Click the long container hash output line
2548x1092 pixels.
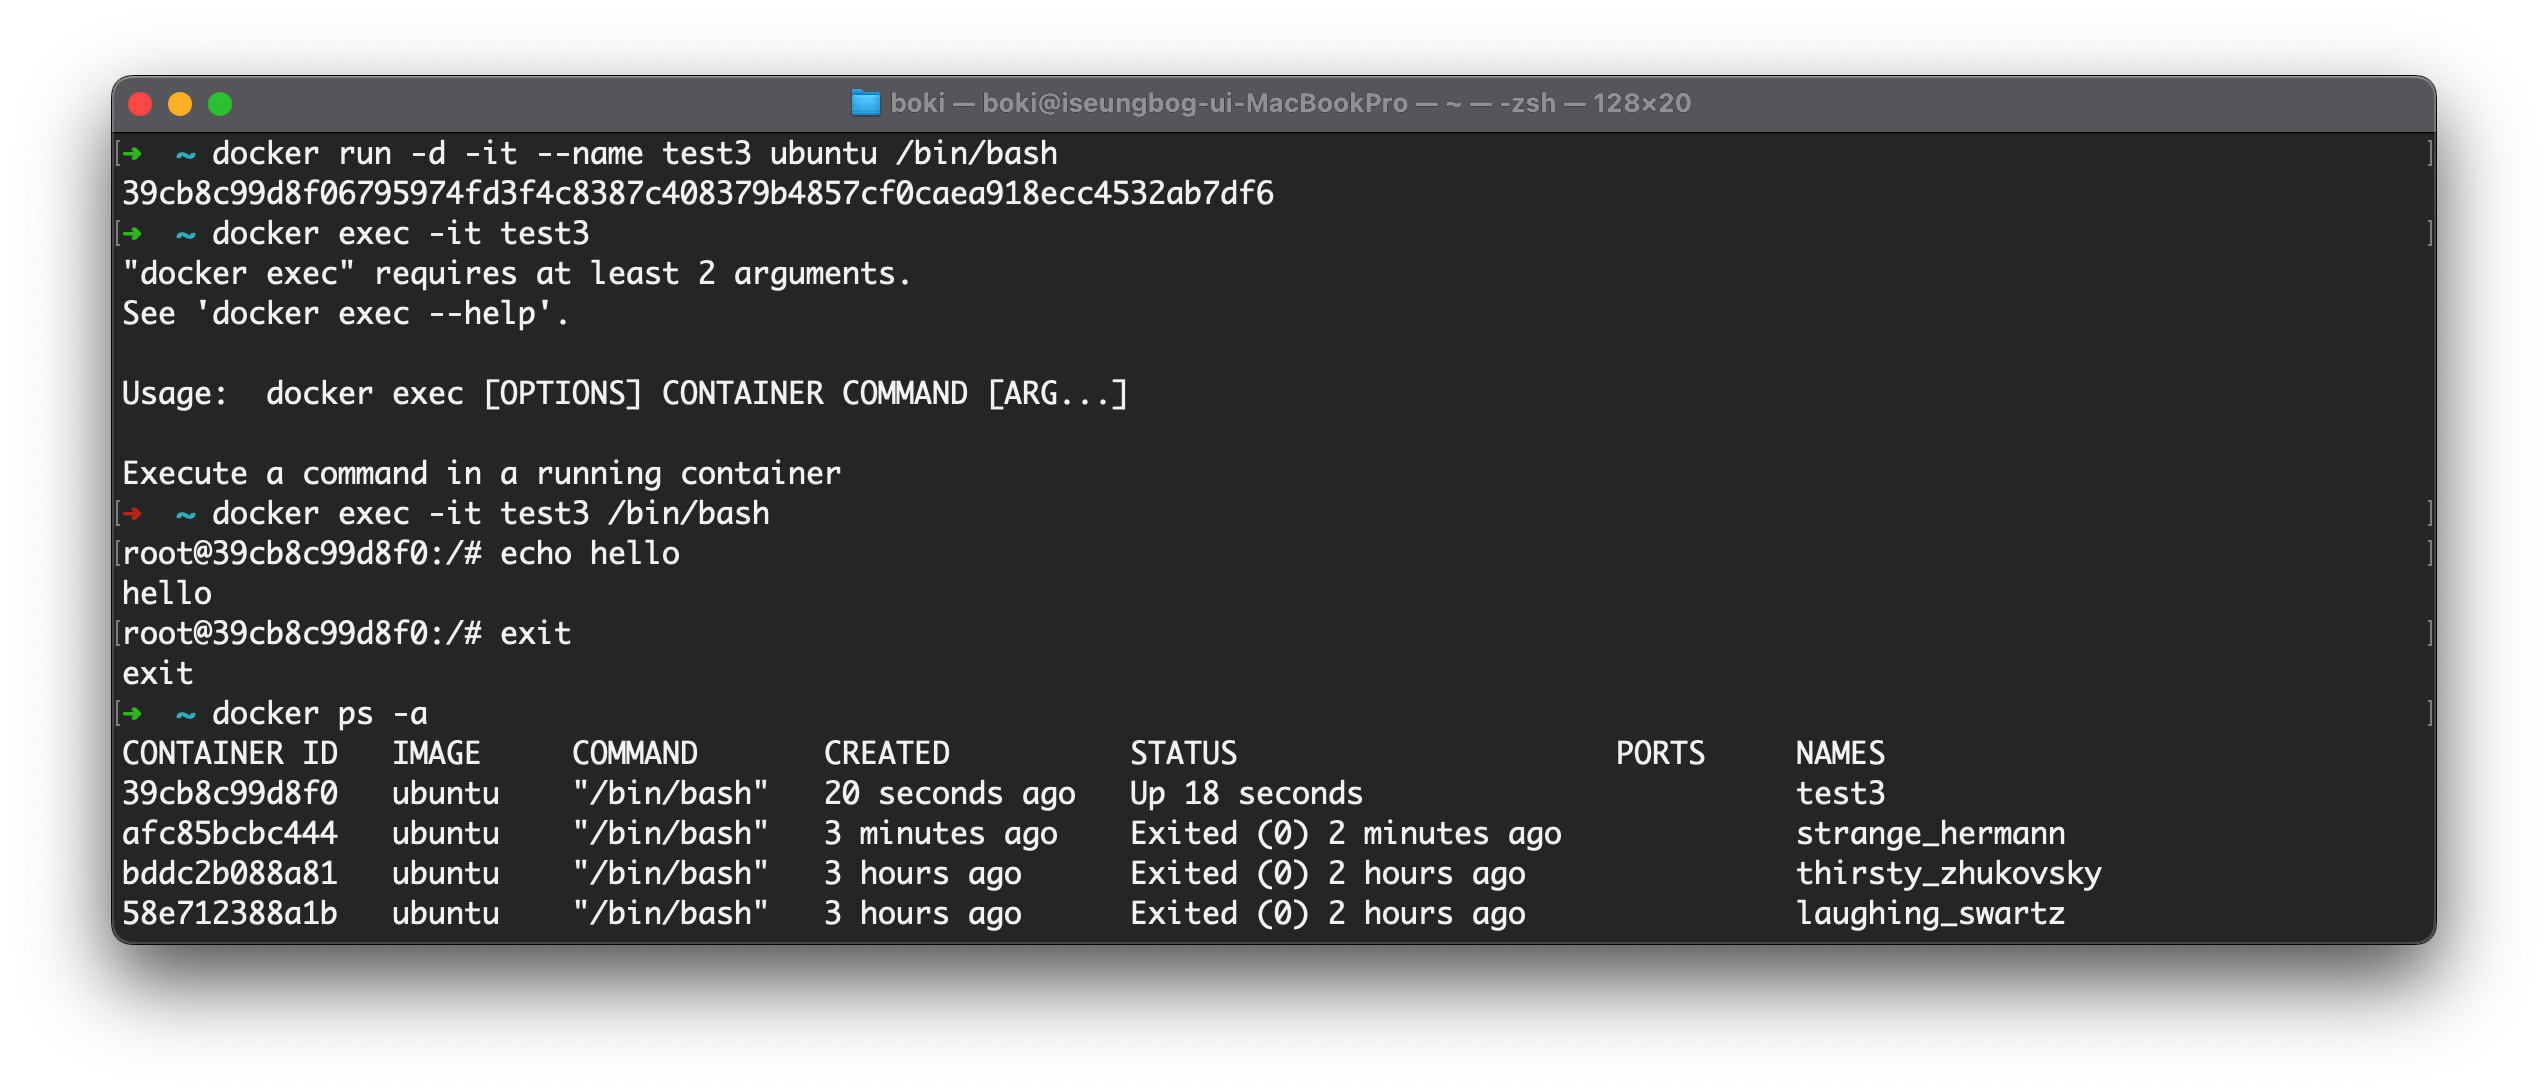[697, 193]
